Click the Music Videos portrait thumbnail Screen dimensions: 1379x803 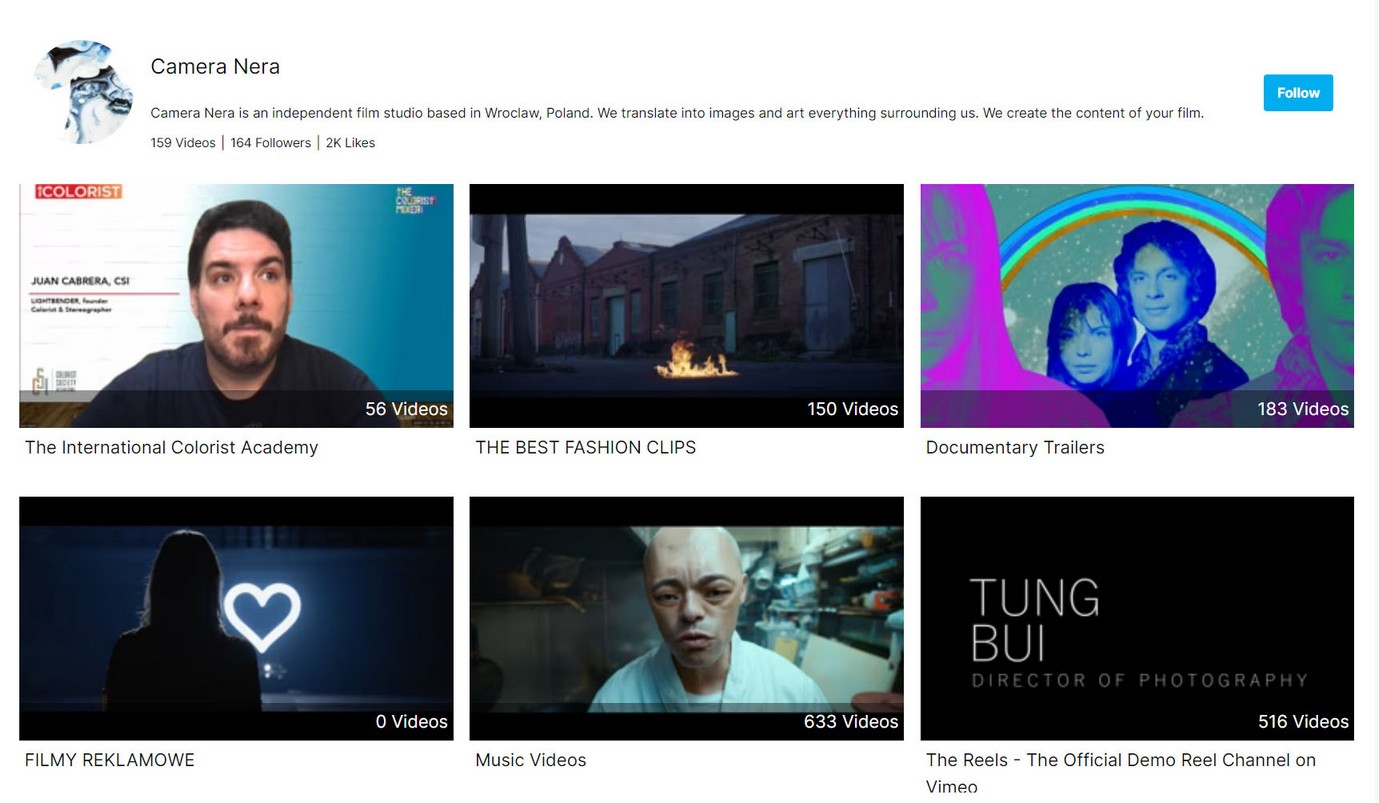click(x=686, y=617)
